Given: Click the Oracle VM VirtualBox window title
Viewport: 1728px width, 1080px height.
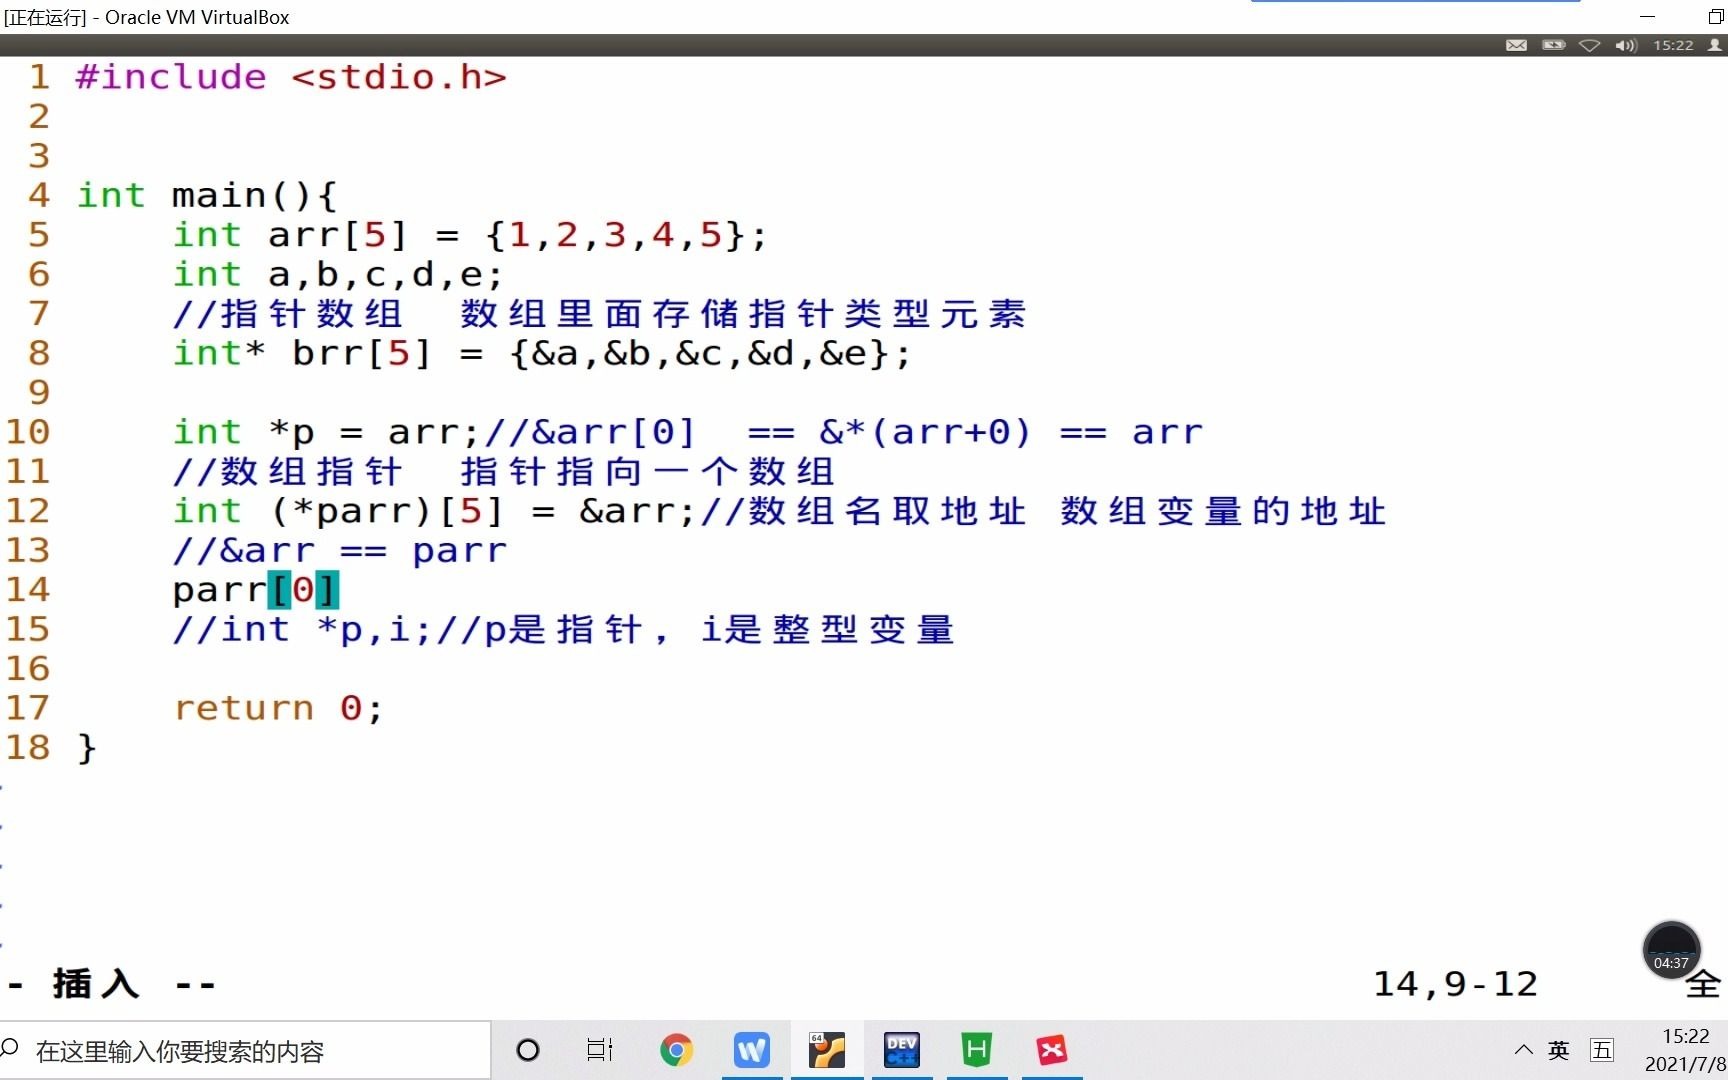Looking at the screenshot, I should (147, 17).
